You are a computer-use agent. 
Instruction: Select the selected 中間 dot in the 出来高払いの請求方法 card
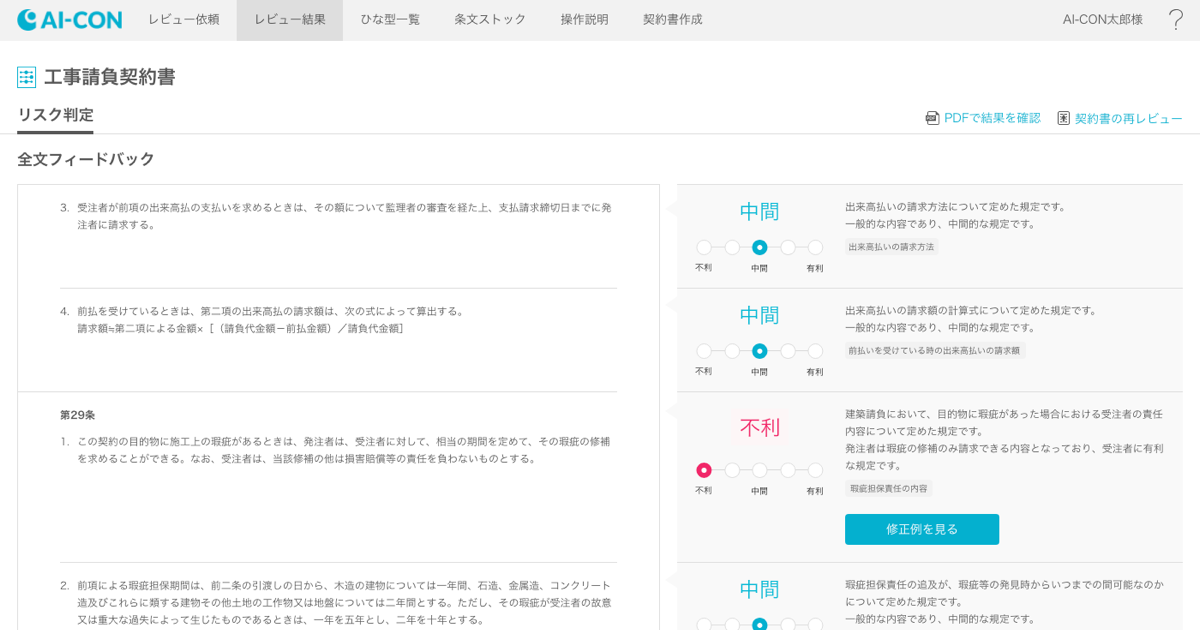point(760,247)
